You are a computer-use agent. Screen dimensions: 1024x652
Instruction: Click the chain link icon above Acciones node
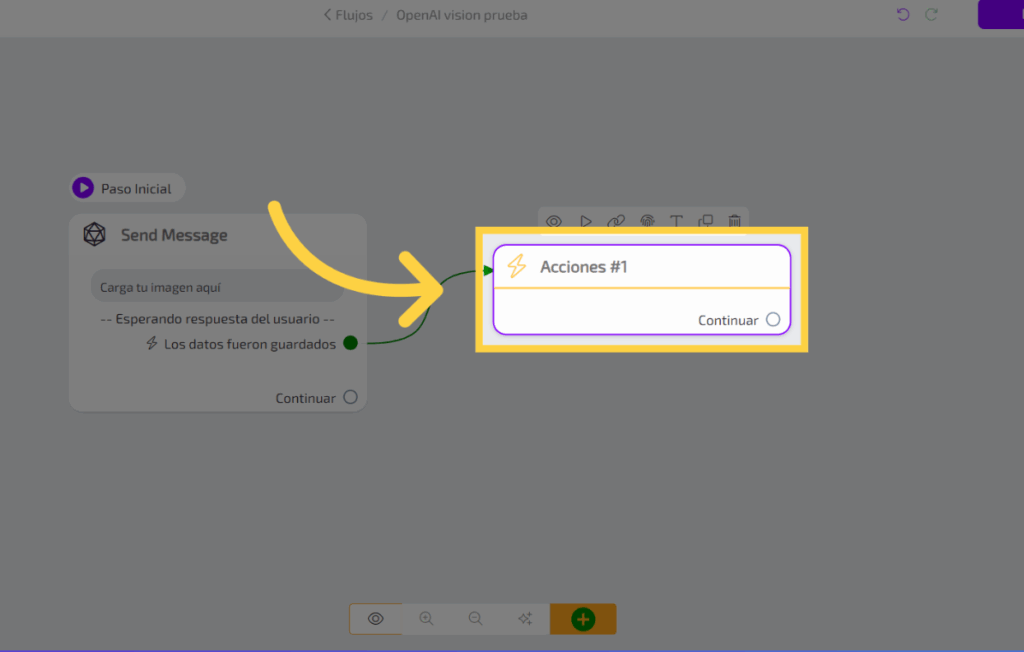(x=616, y=221)
